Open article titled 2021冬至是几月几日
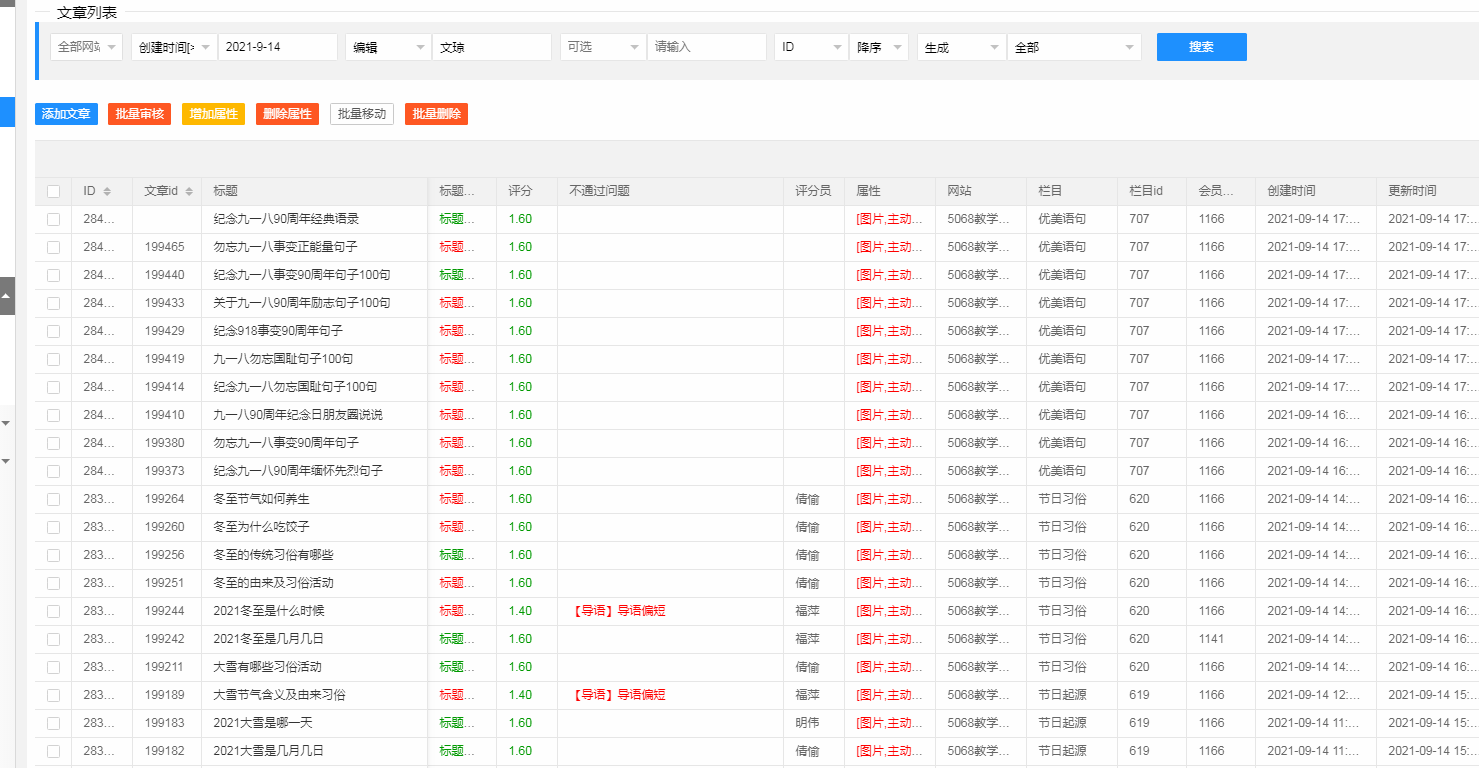This screenshot has height=768, width=1479. coord(268,639)
